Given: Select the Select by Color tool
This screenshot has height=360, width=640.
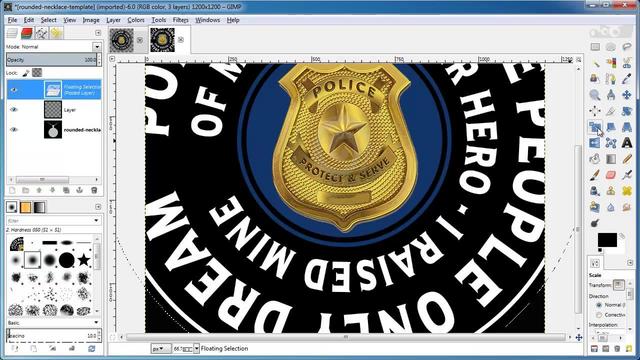Looking at the screenshot, I should point(611,63).
